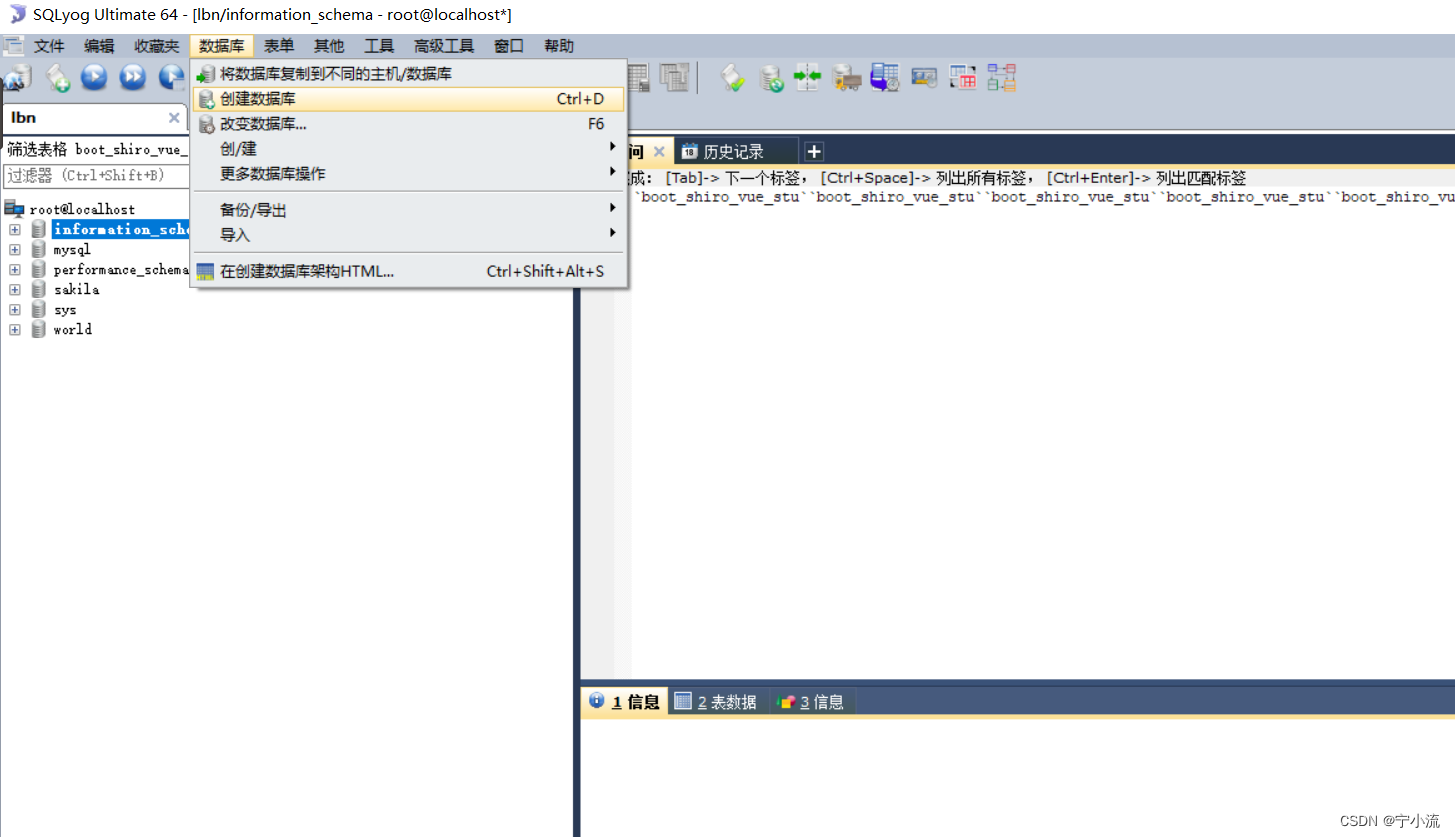Close the lbn connection tab
1455x837 pixels.
[x=174, y=118]
